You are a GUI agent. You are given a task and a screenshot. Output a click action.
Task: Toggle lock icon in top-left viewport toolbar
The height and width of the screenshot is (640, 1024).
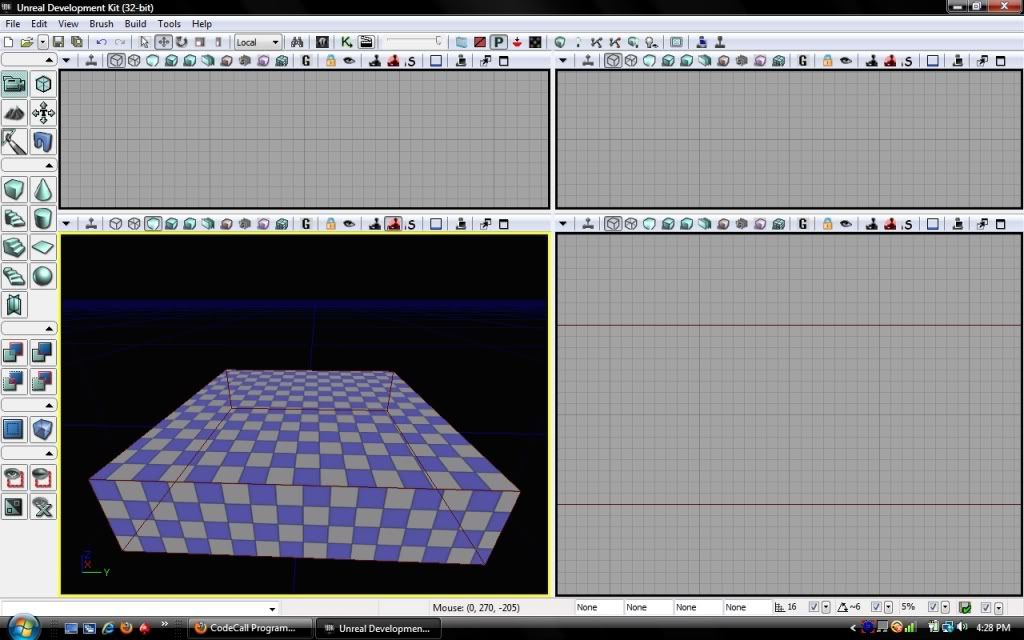[330, 61]
